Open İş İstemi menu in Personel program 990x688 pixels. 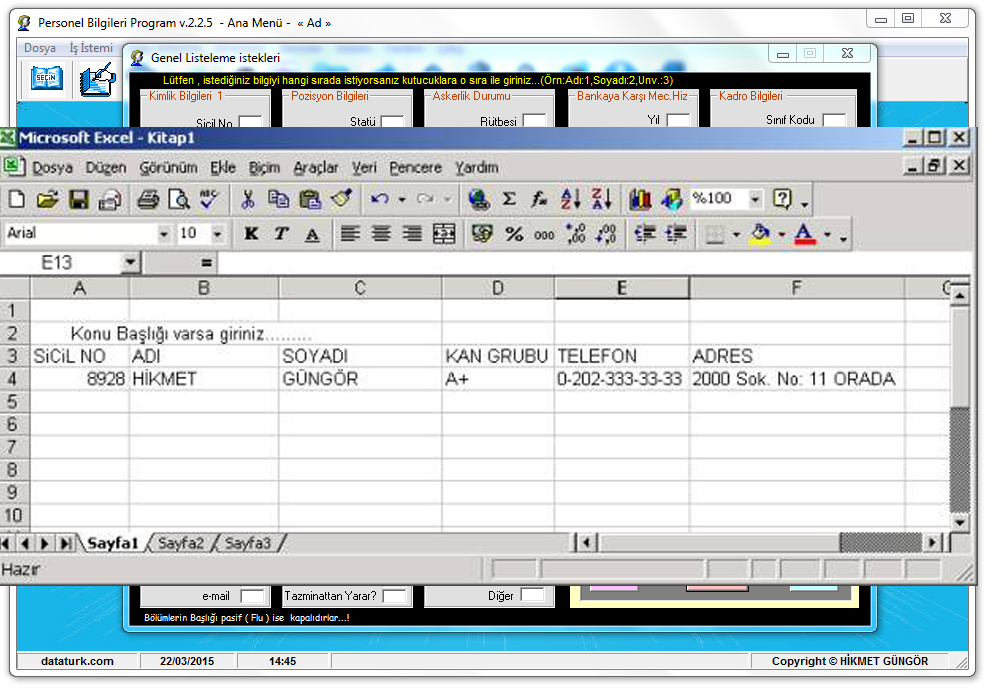point(91,47)
